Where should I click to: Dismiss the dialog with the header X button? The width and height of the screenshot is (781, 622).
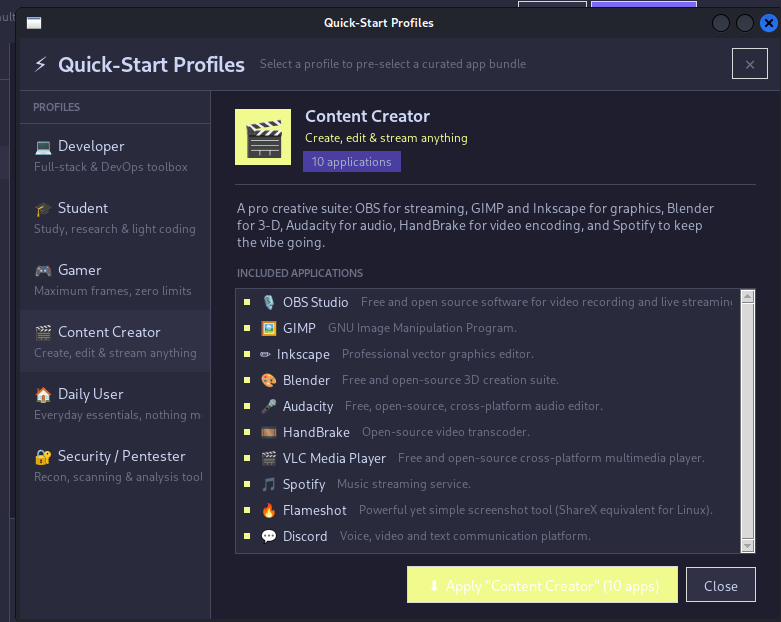coord(750,64)
